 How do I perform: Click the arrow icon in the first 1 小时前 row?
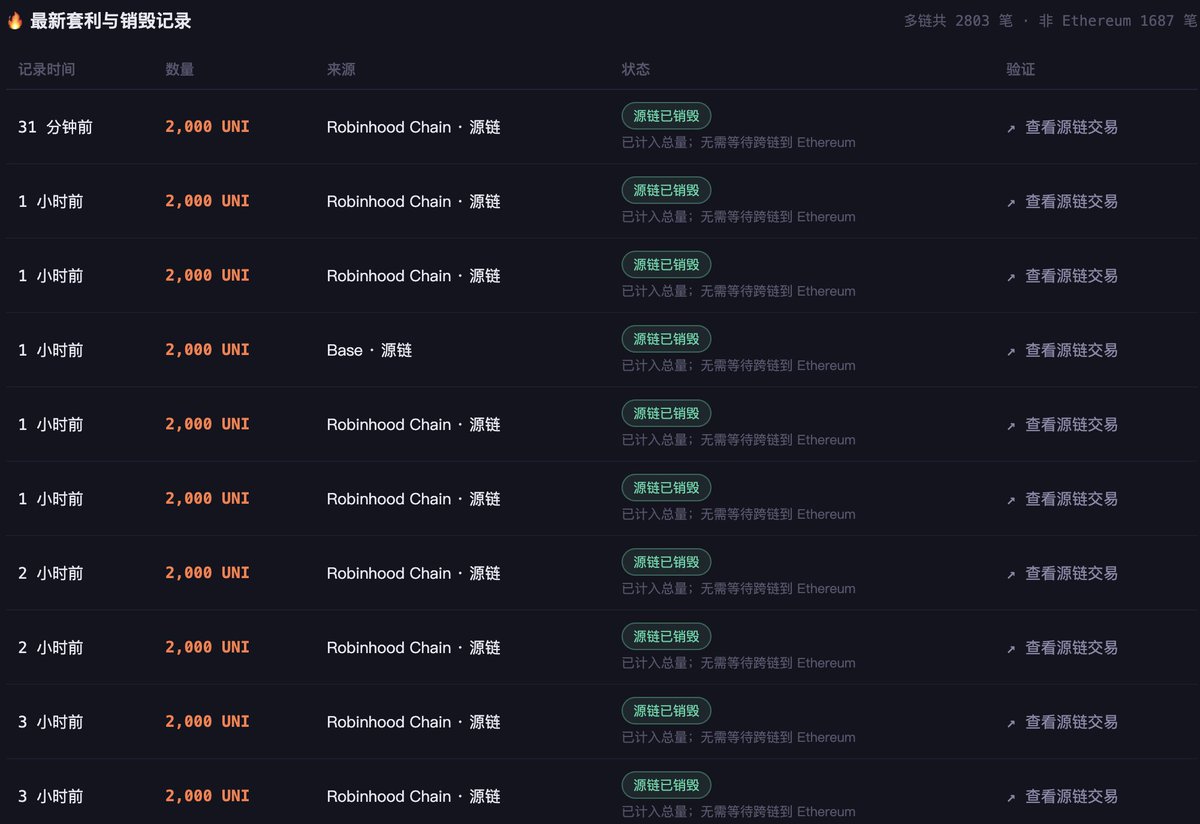(1011, 203)
